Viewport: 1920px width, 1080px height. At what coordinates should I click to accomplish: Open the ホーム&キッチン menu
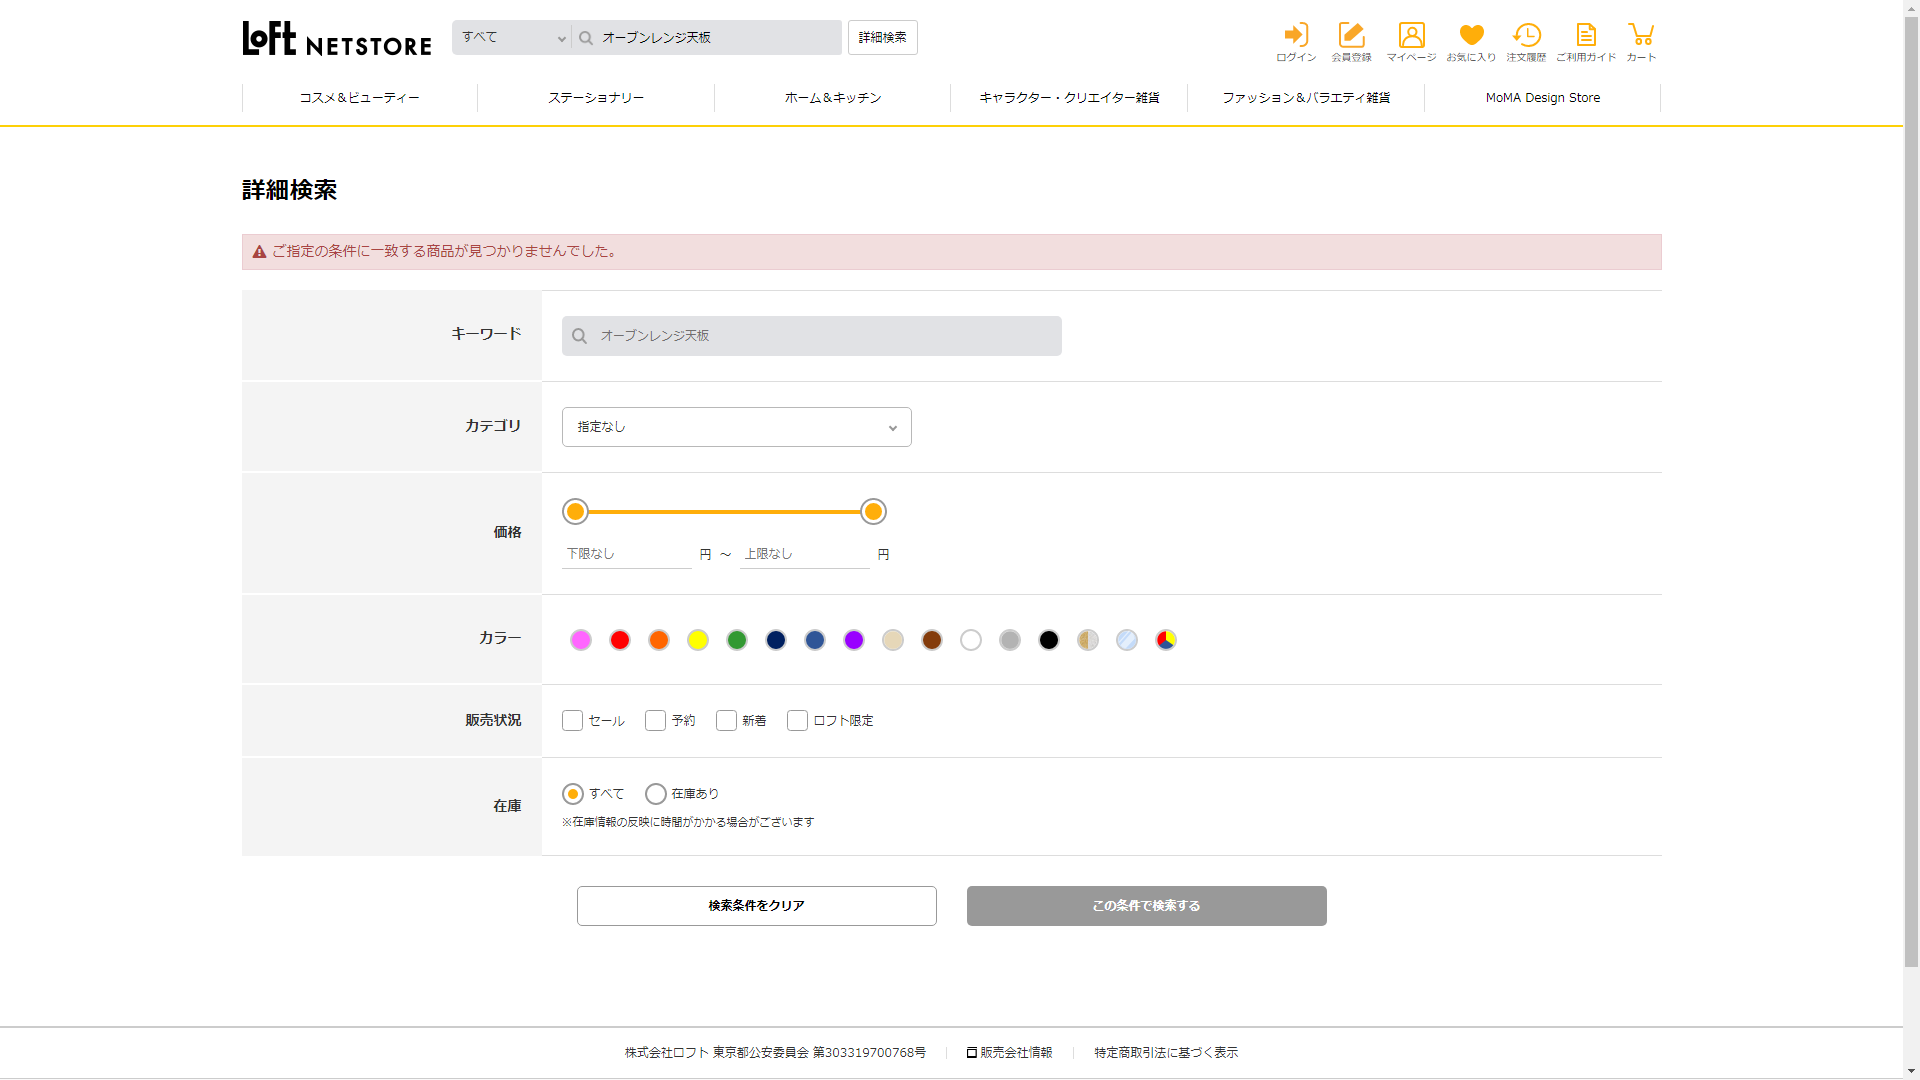tap(832, 98)
